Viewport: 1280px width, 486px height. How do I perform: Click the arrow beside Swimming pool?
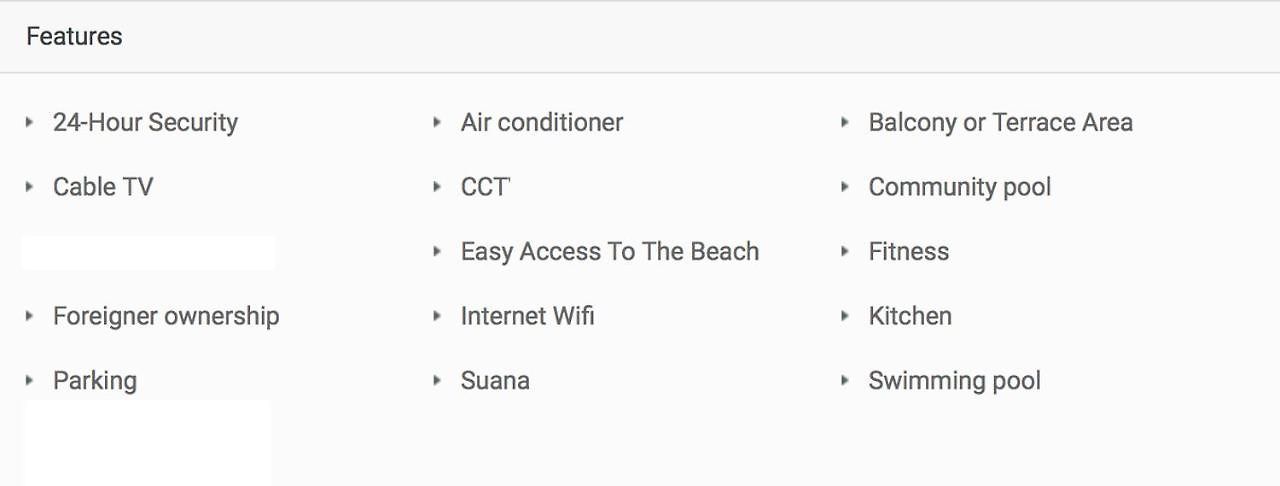click(845, 380)
